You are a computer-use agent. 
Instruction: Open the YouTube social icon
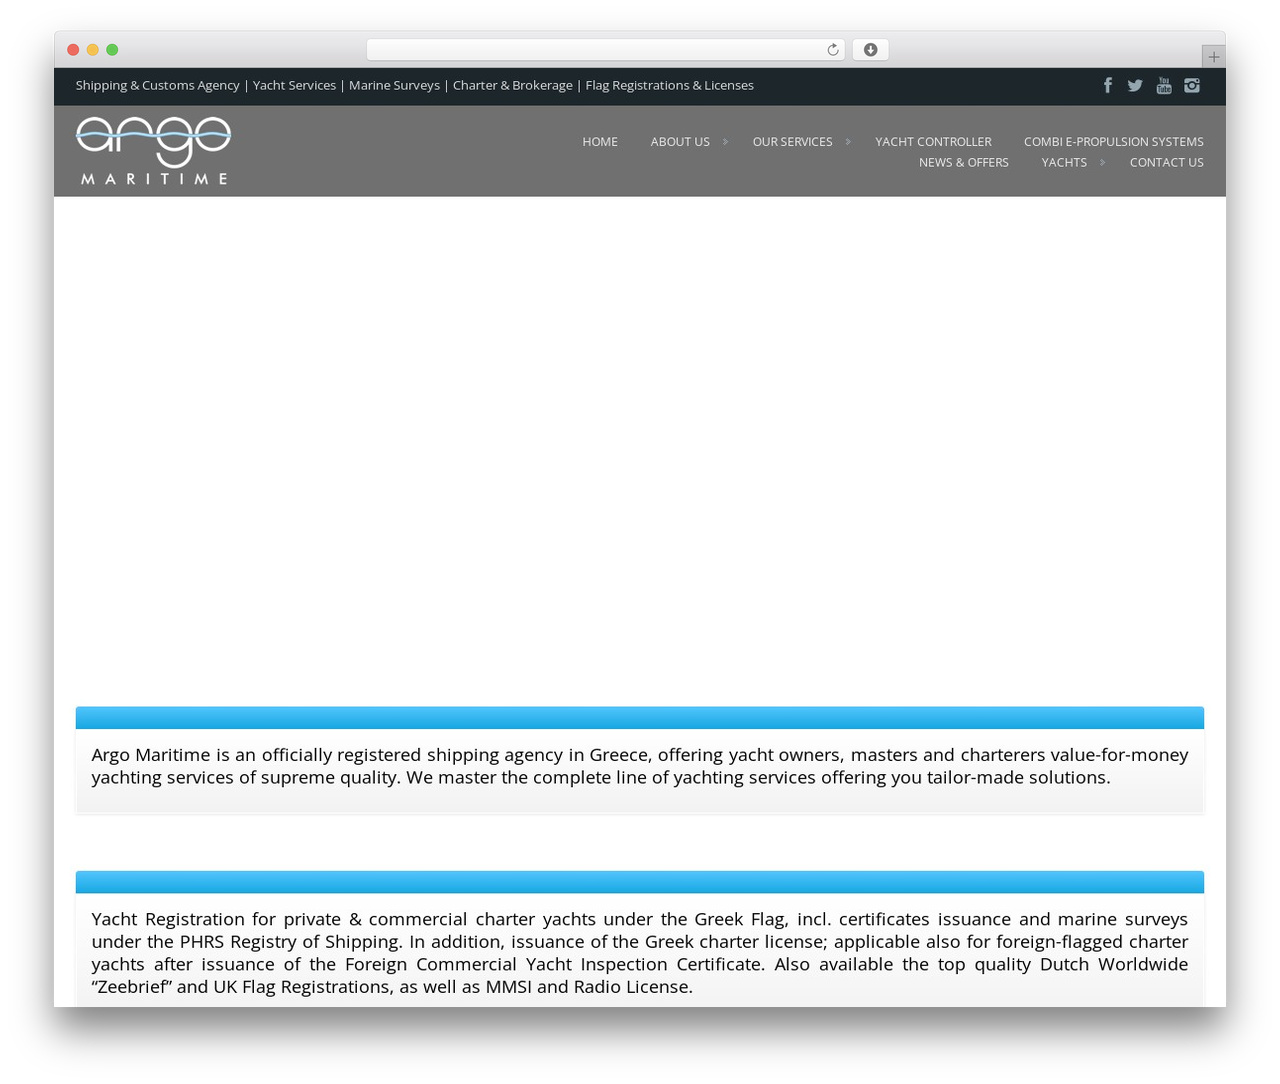click(1164, 85)
